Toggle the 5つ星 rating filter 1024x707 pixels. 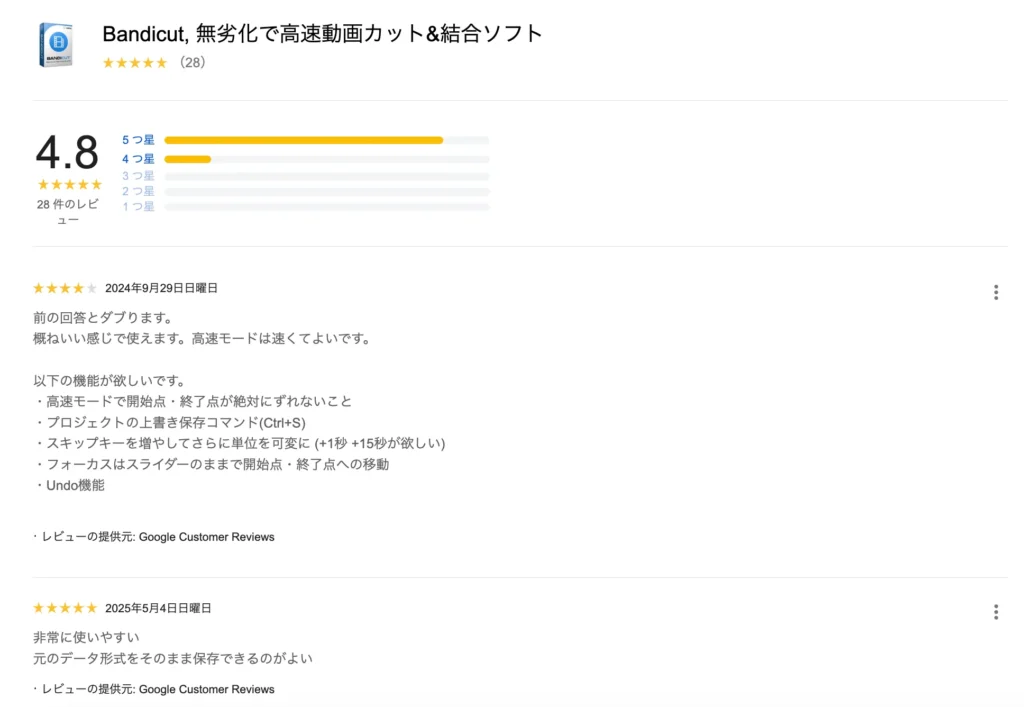pyautogui.click(x=136, y=140)
